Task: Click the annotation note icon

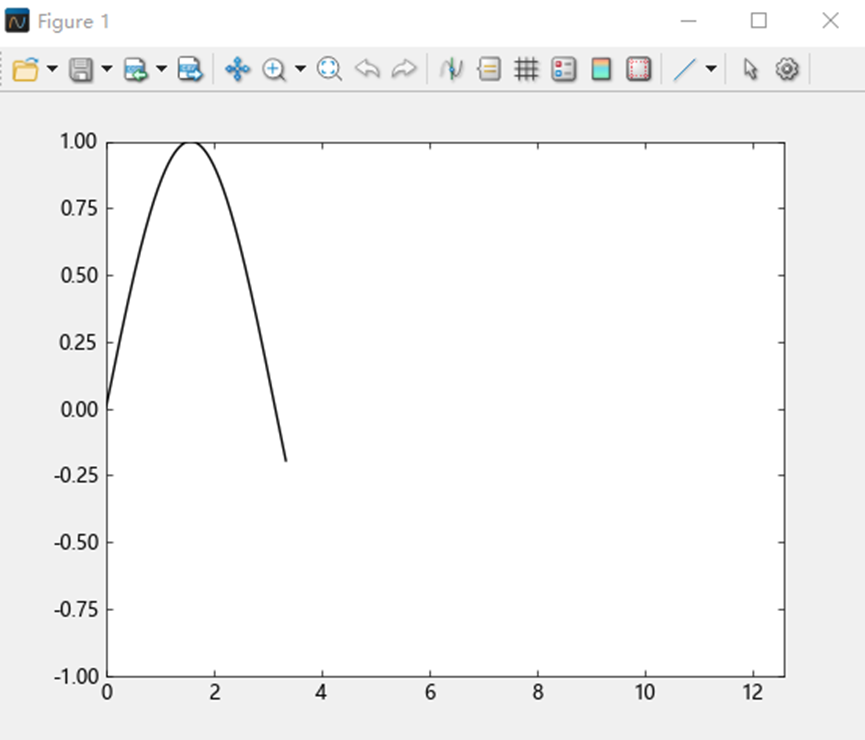Action: tap(489, 70)
